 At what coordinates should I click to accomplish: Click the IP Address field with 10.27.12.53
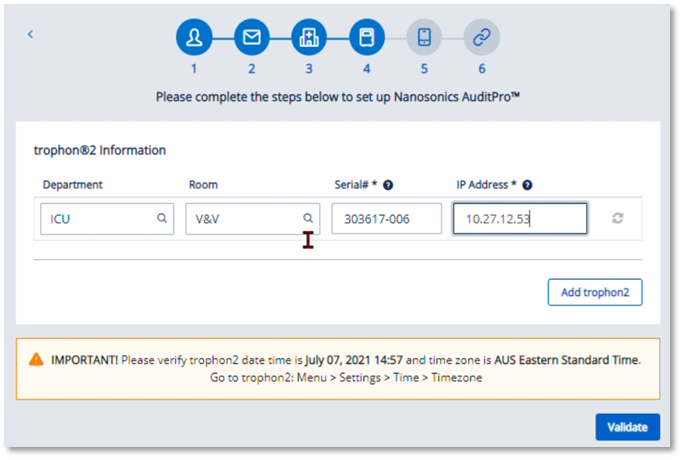click(520, 219)
